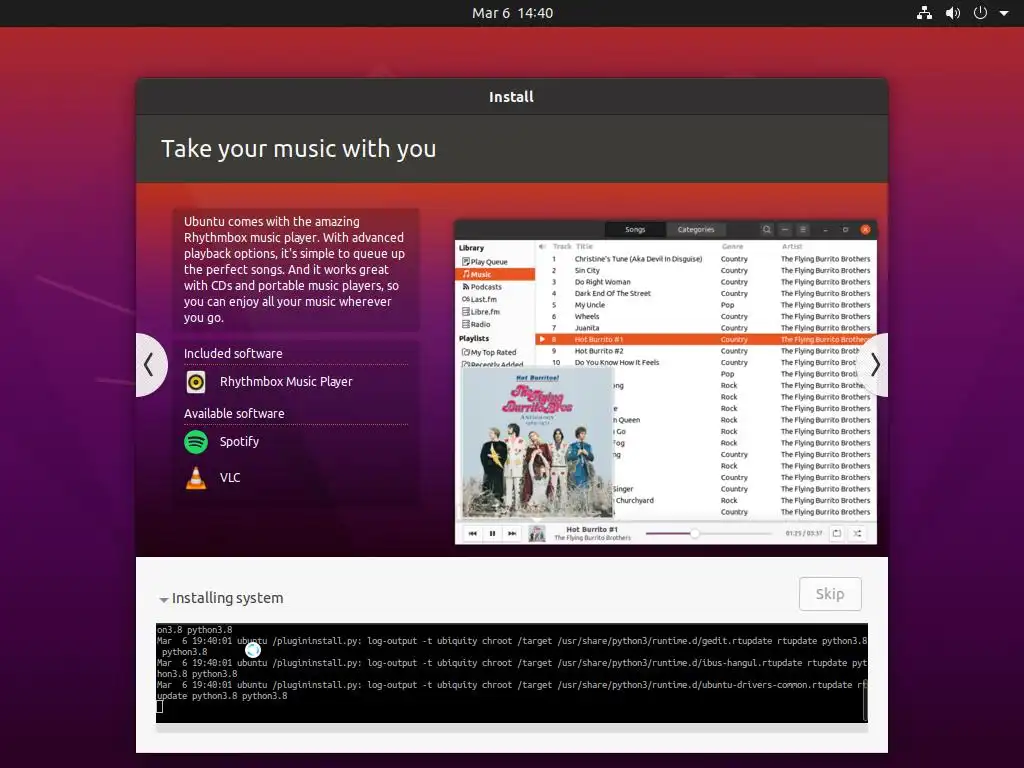Viewport: 1024px width, 768px height.
Task: Click the Rhythmbox Music Player label
Action: click(x=286, y=381)
